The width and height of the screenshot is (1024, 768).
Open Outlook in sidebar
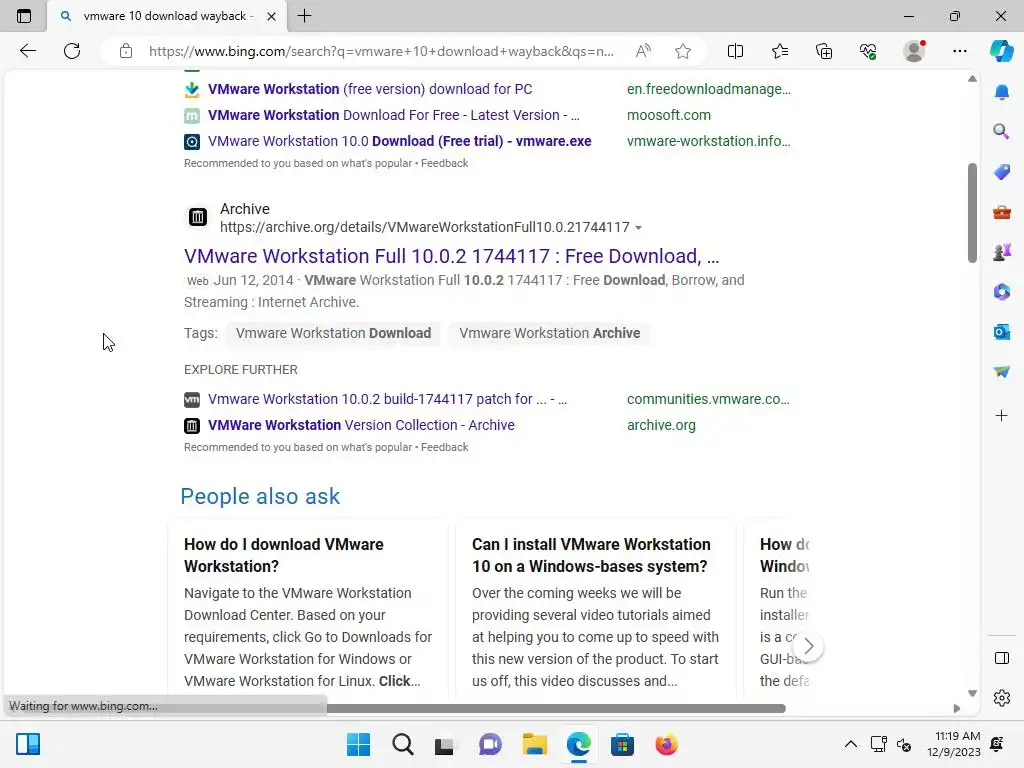1002,332
